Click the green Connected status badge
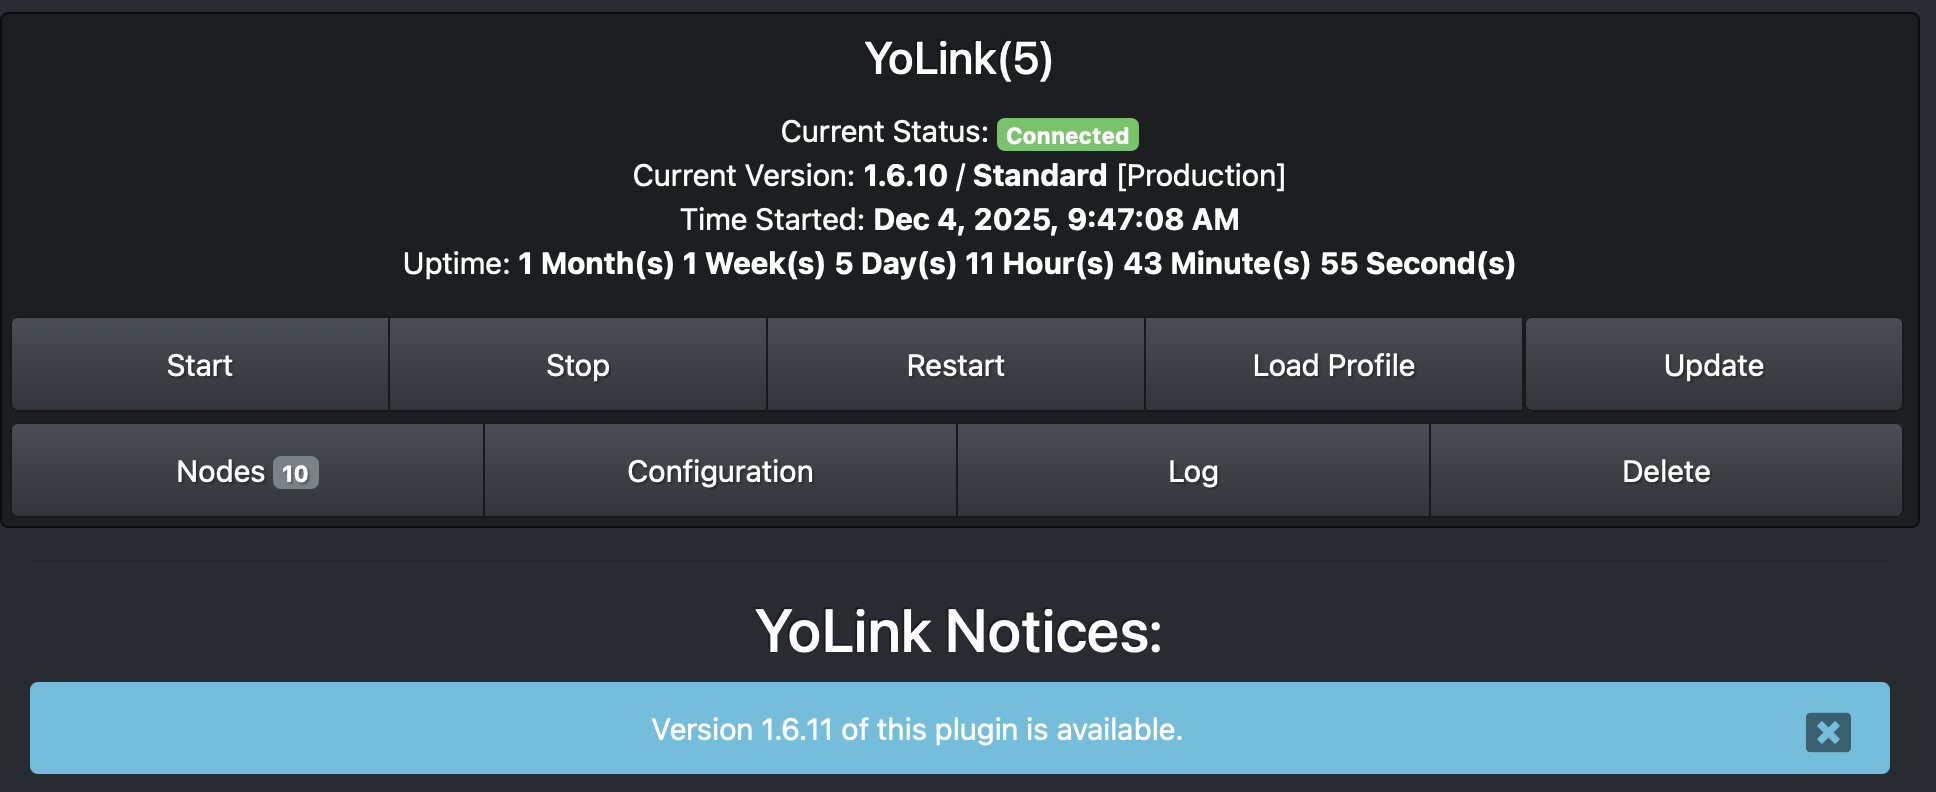This screenshot has height=792, width=1936. [1067, 135]
